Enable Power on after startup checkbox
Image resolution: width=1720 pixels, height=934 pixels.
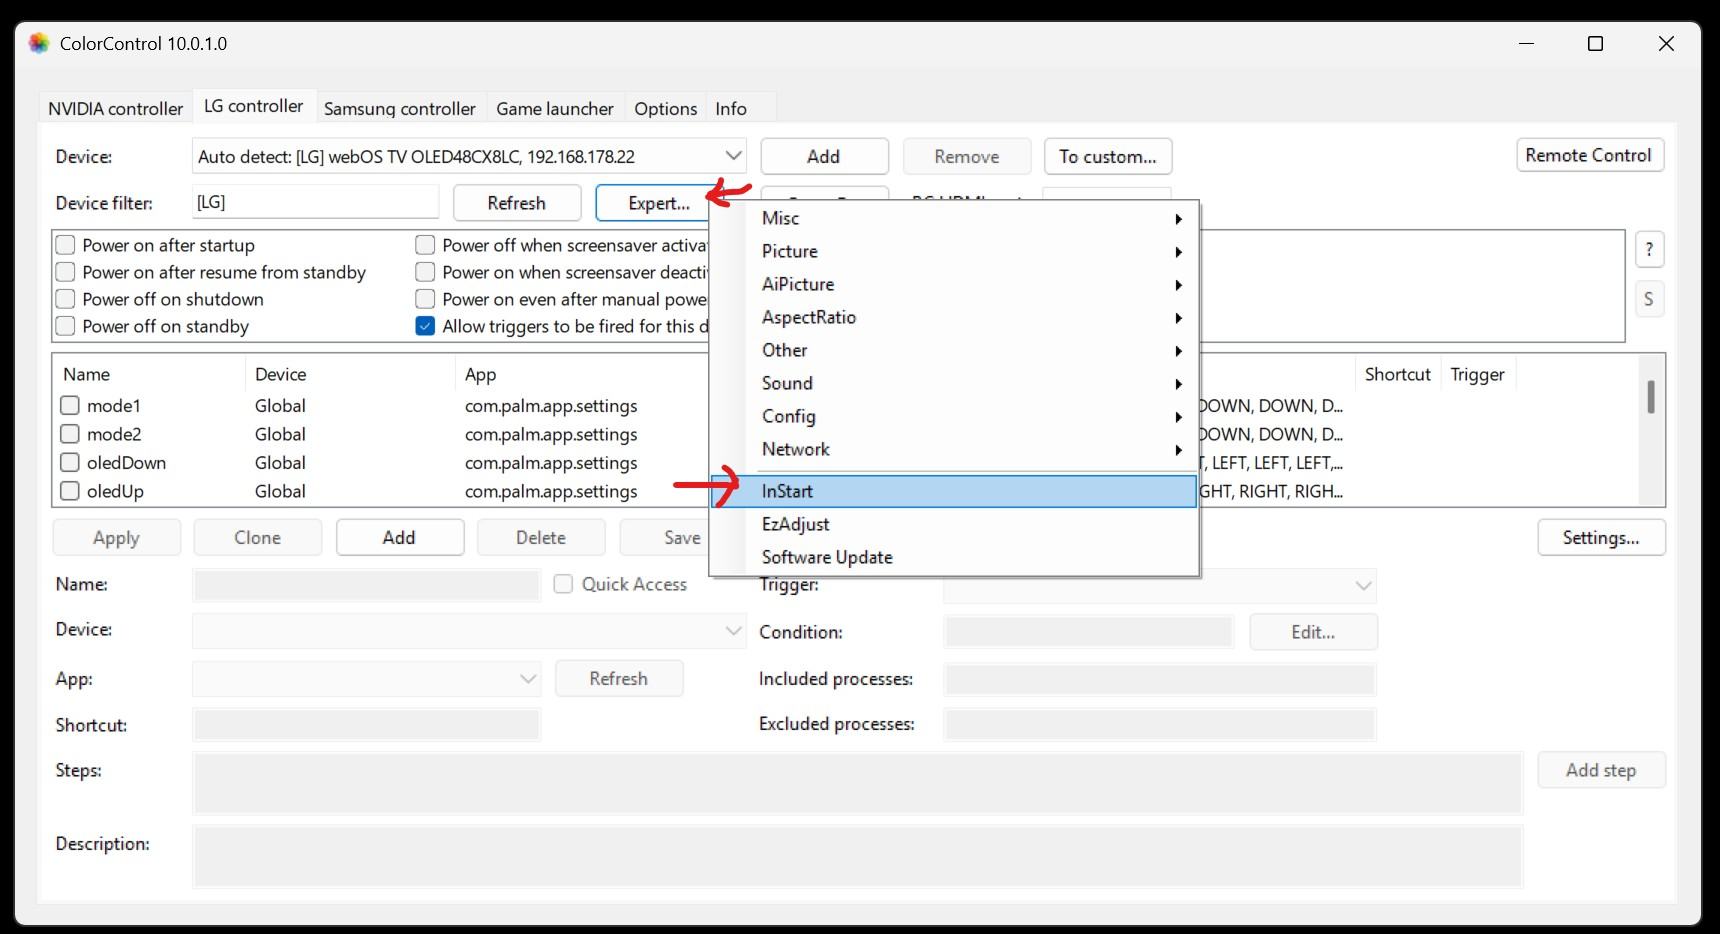pyautogui.click(x=66, y=245)
